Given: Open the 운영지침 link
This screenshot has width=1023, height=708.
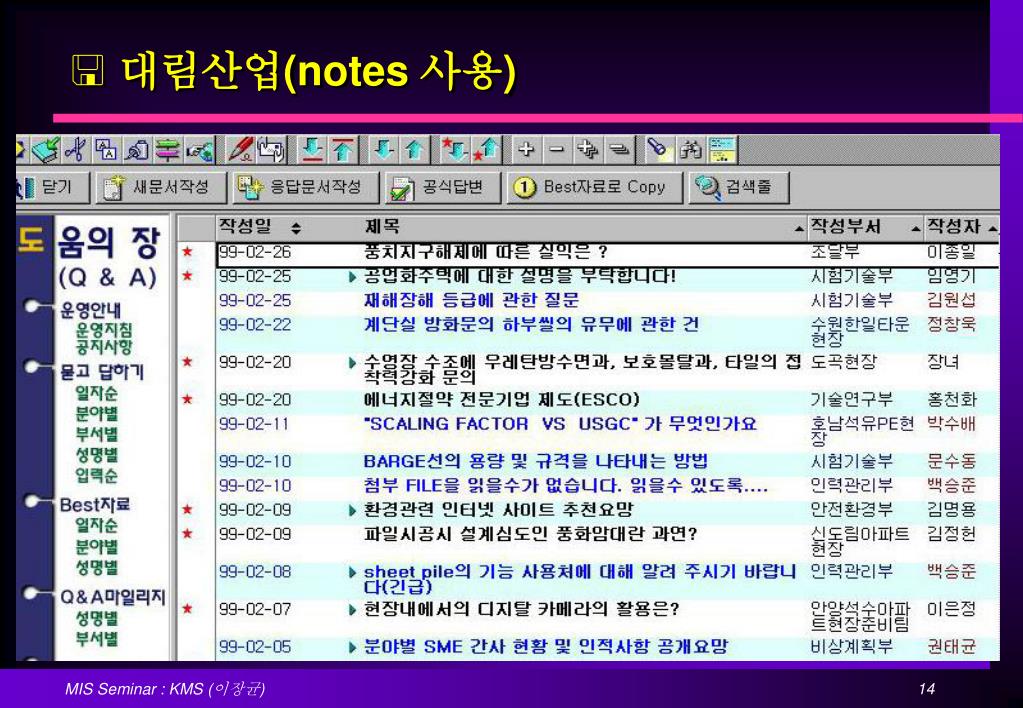Looking at the screenshot, I should coord(104,329).
